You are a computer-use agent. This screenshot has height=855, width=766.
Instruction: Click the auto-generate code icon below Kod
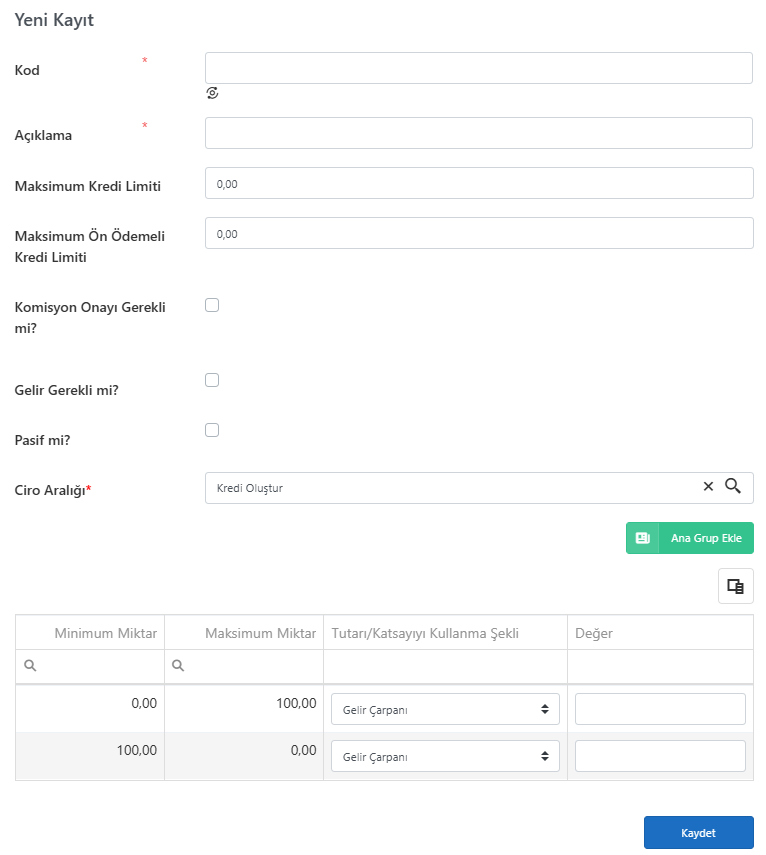point(212,93)
